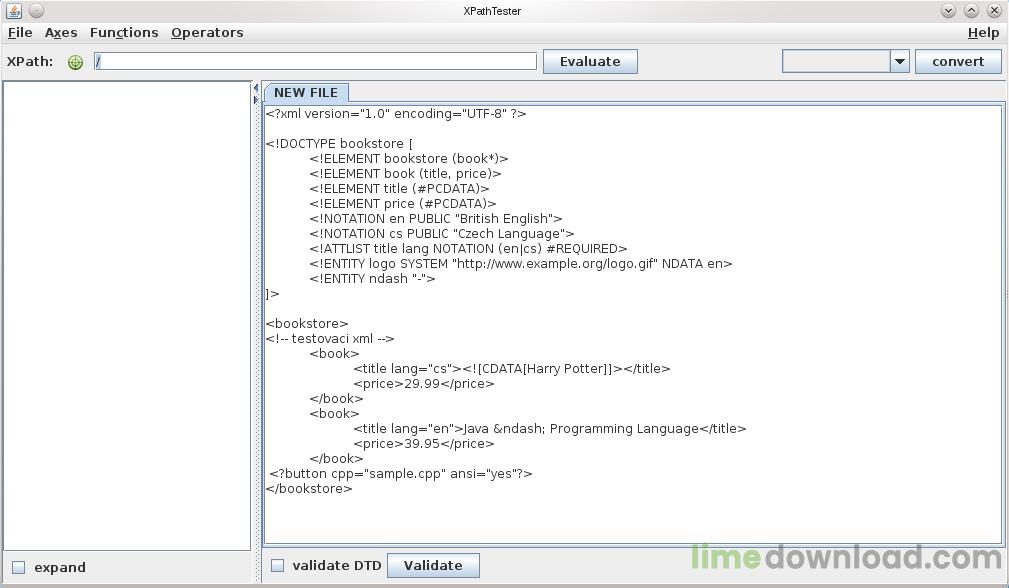Click inside the empty result tree panel
Image resolution: width=1009 pixels, height=588 pixels.
(127, 315)
